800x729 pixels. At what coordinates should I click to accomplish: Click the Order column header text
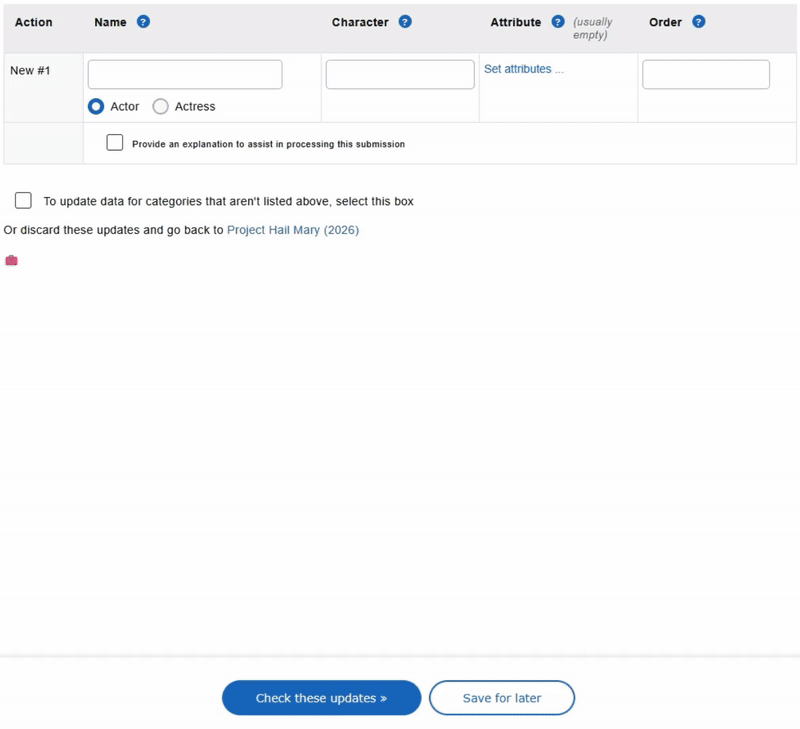click(x=665, y=22)
